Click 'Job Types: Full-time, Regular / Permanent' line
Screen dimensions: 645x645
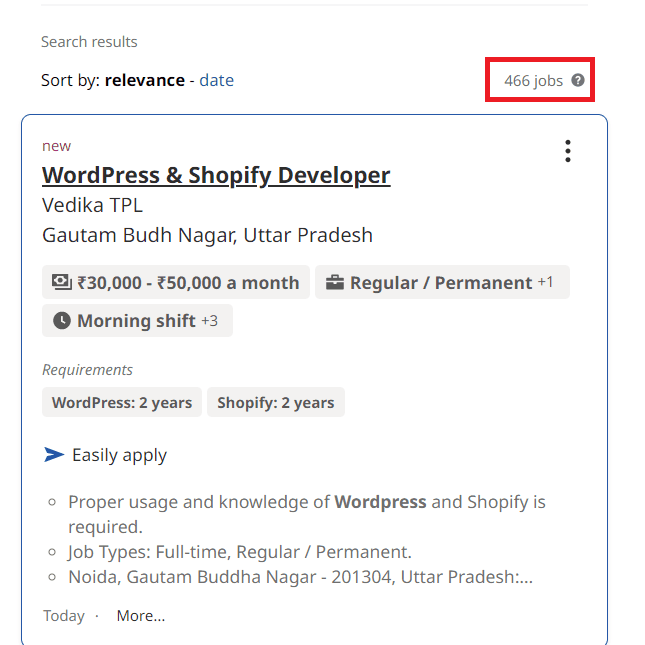(x=240, y=552)
